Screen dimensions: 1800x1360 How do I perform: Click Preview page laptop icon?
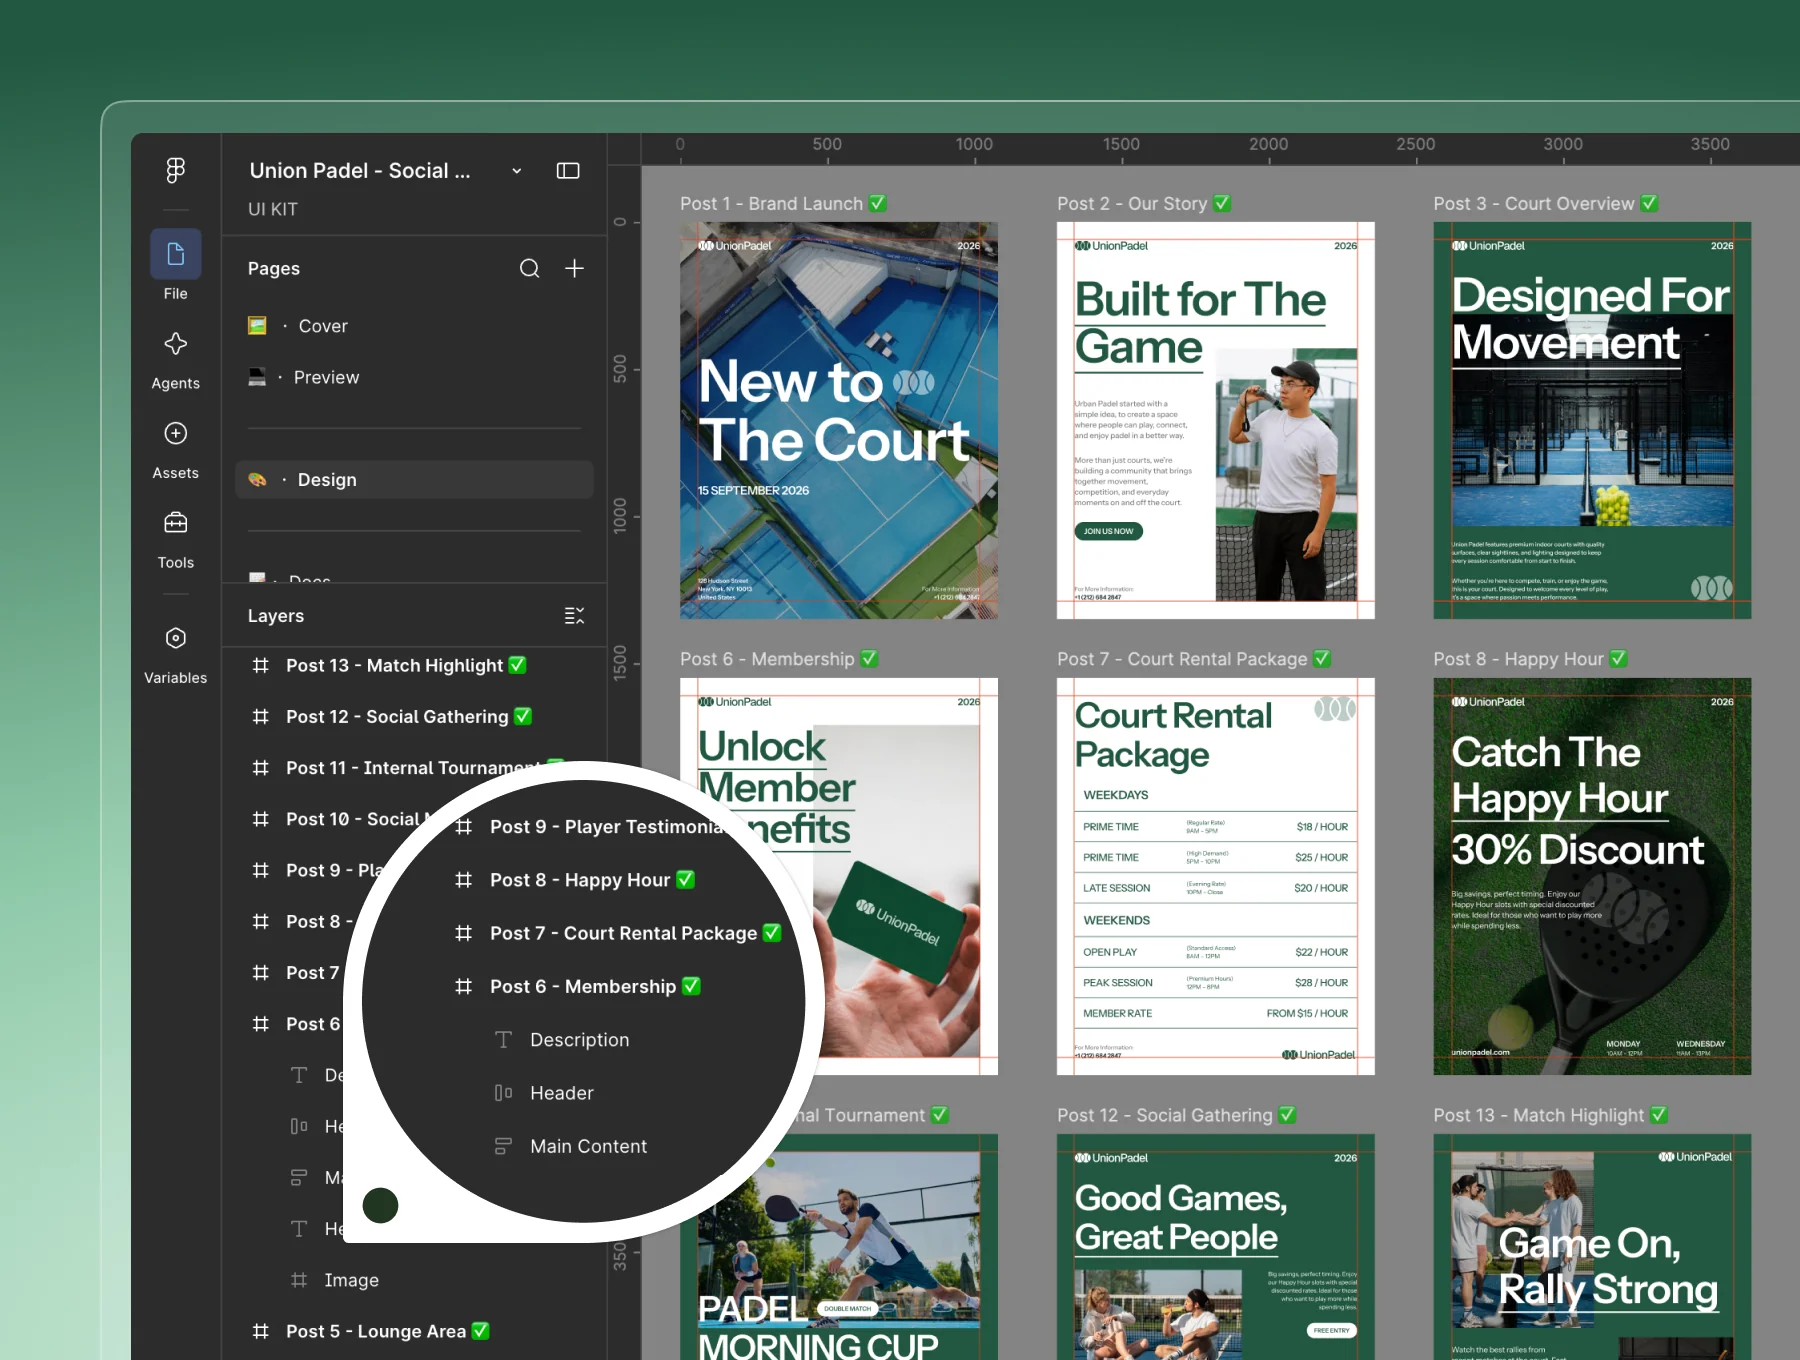tap(258, 377)
